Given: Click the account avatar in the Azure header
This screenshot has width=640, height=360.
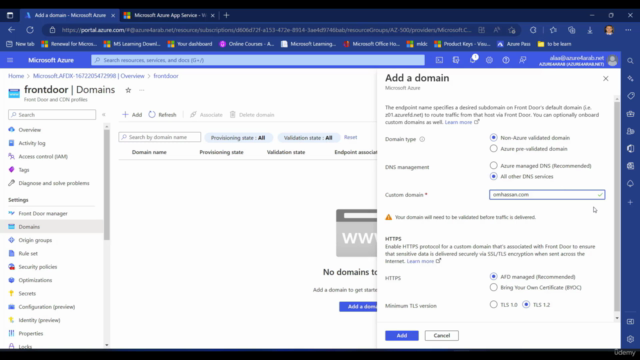Looking at the screenshot, I should click(612, 60).
